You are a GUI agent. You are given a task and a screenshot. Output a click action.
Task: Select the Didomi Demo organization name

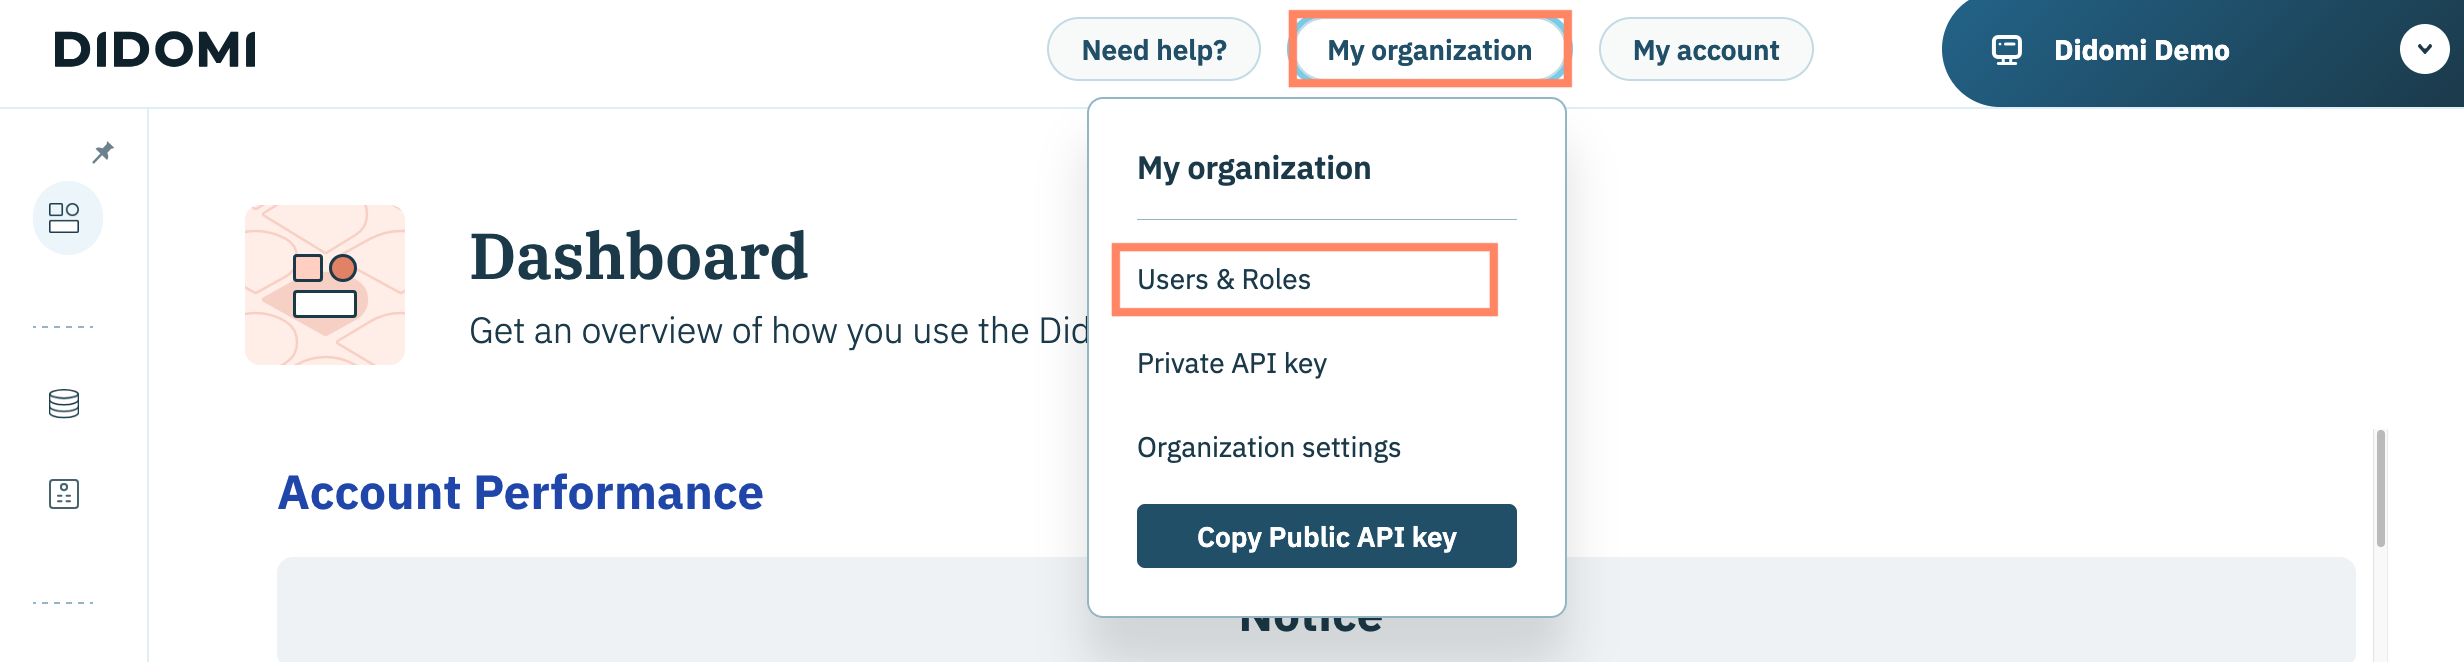click(x=2141, y=51)
